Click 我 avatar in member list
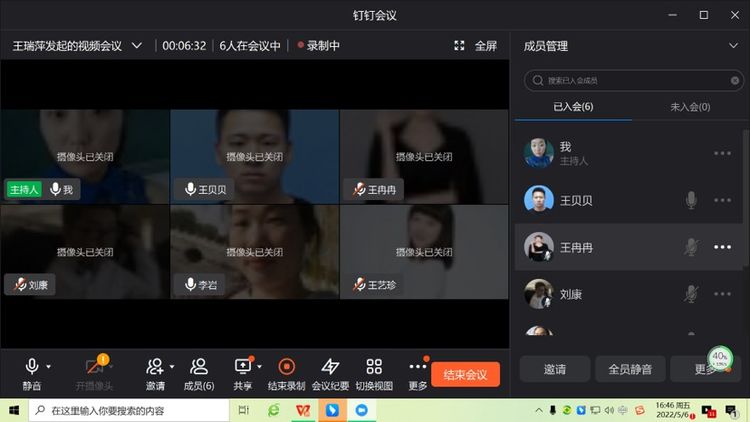This screenshot has width=750, height=422. [x=539, y=153]
